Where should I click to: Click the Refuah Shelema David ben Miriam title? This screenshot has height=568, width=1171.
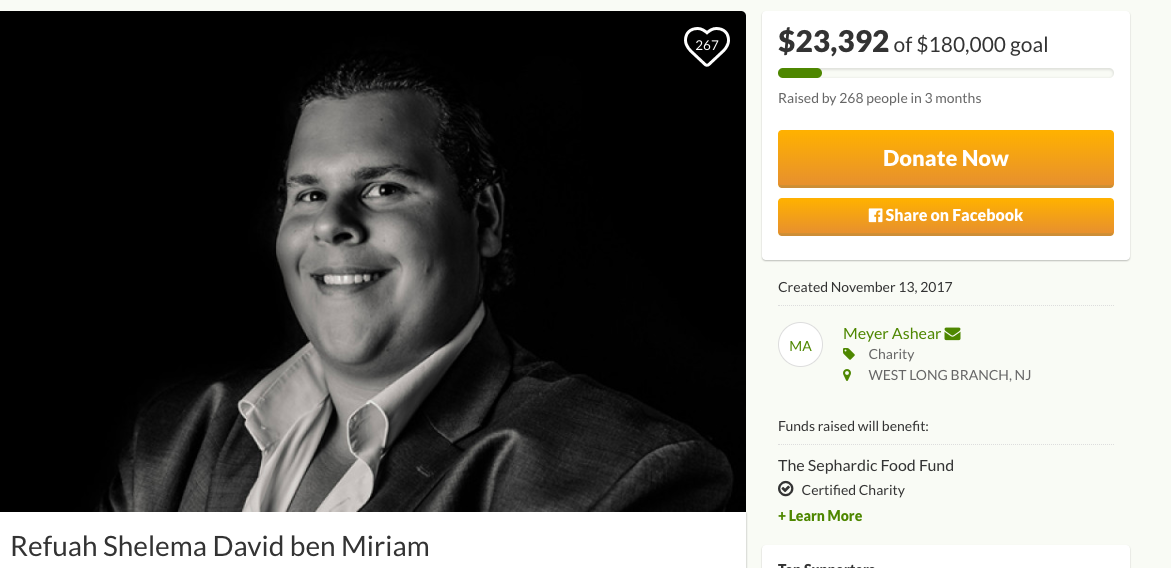(x=220, y=546)
